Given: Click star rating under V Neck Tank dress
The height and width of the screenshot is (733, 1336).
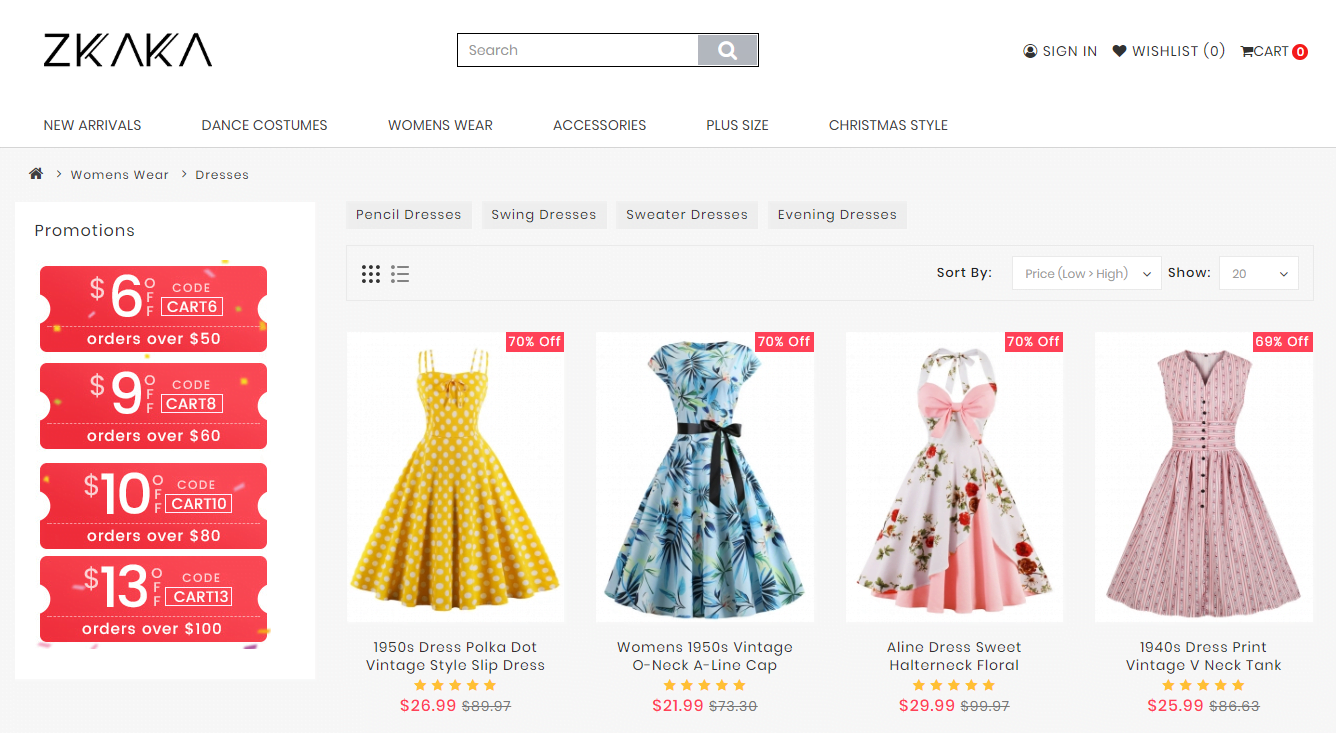Looking at the screenshot, I should click(x=1203, y=686).
